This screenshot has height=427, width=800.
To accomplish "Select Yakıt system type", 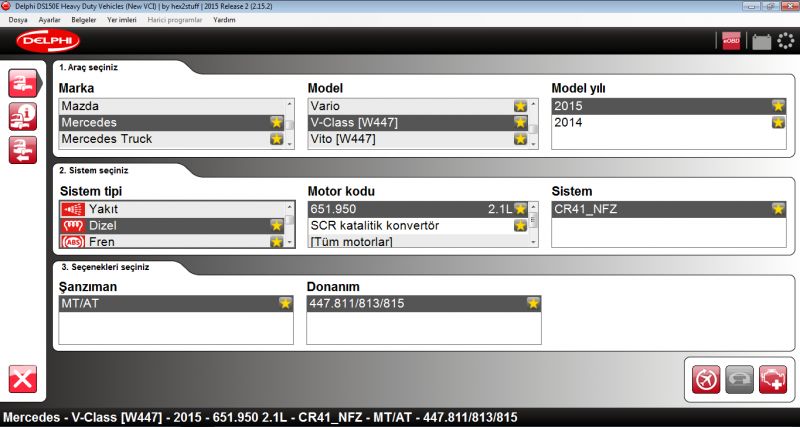I will point(172,209).
